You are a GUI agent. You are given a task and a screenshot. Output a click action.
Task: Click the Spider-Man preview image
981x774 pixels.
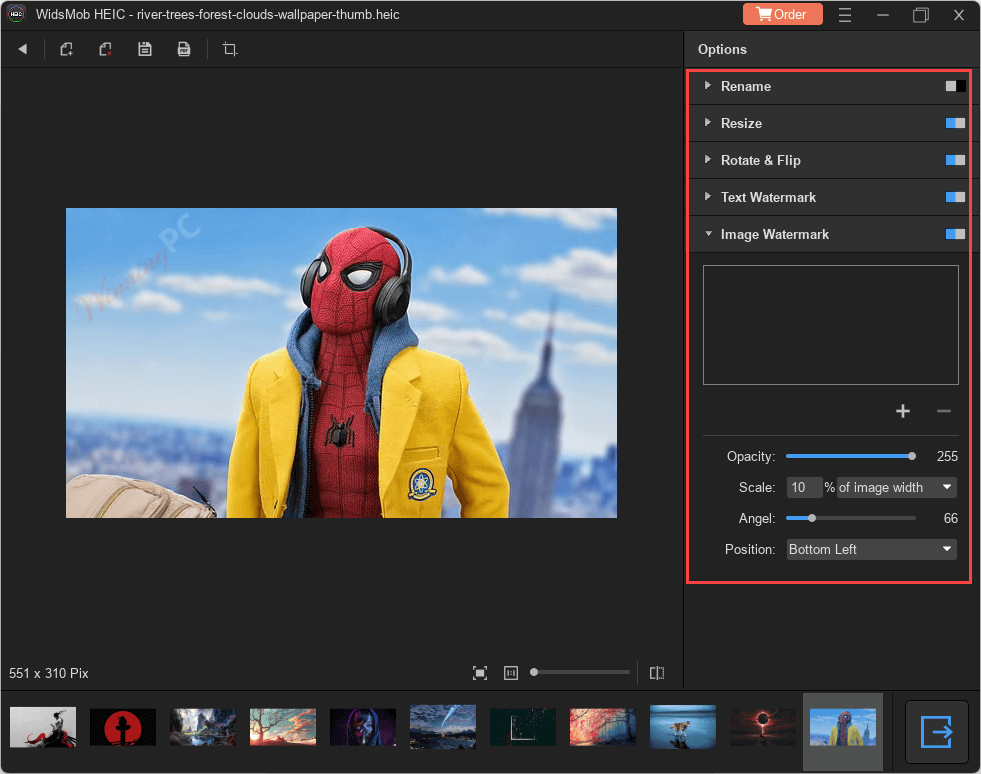341,363
